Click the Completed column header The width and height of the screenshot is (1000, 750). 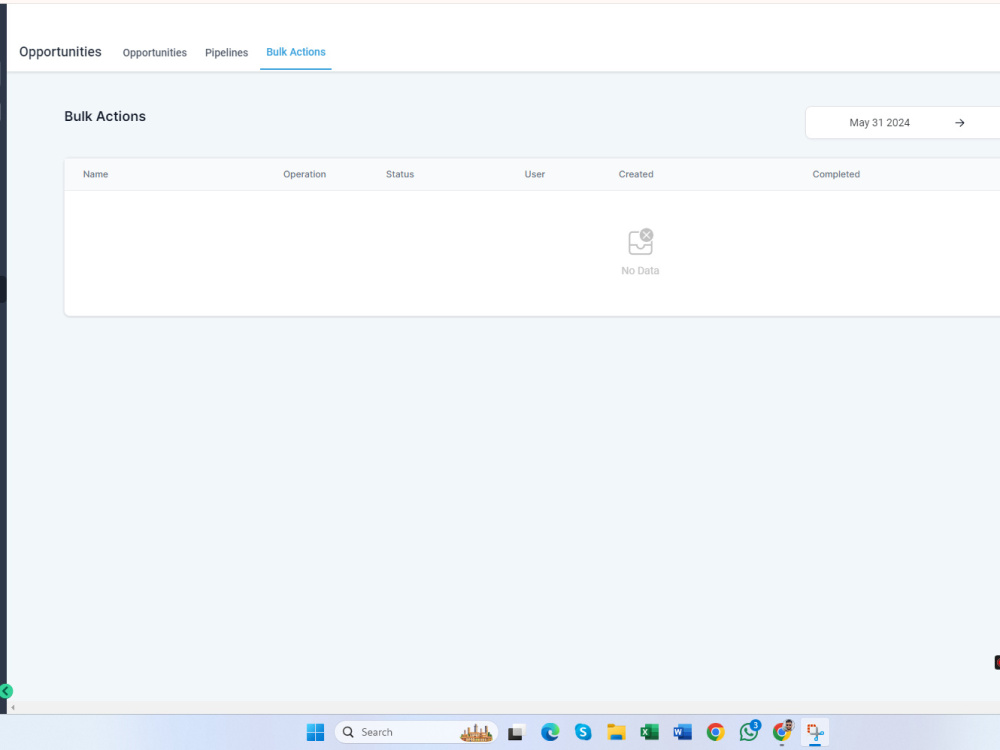point(836,174)
